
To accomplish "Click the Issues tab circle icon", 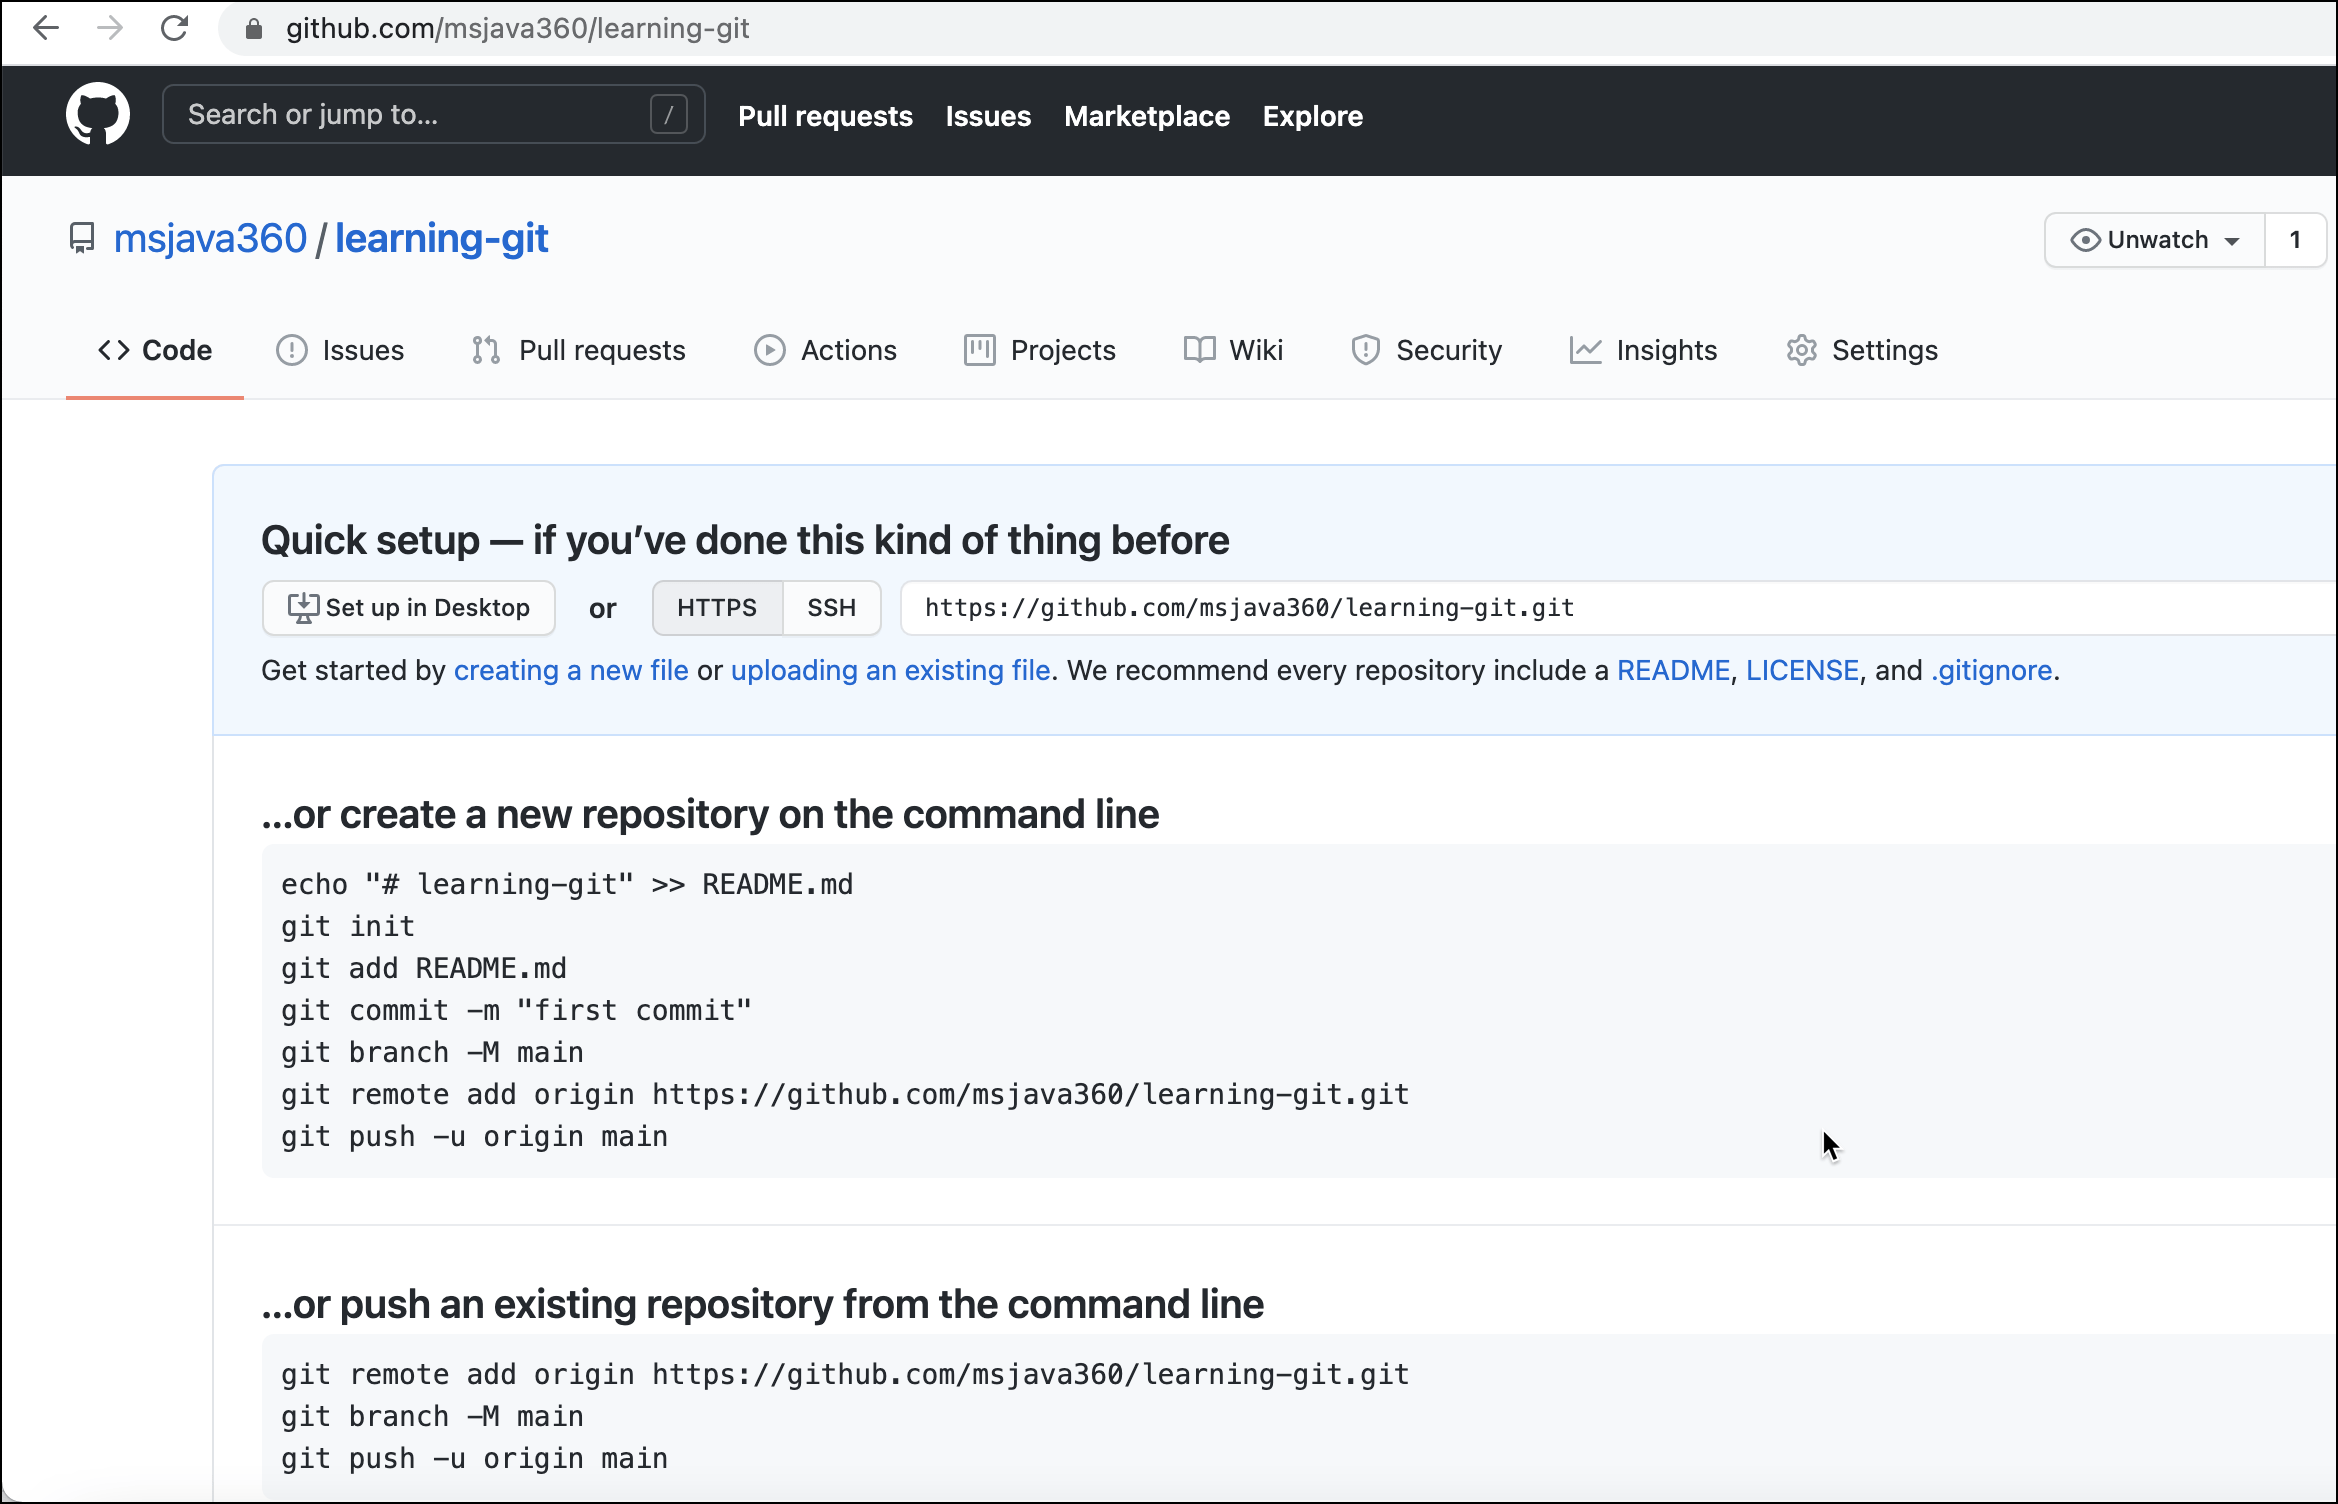I will [x=291, y=350].
